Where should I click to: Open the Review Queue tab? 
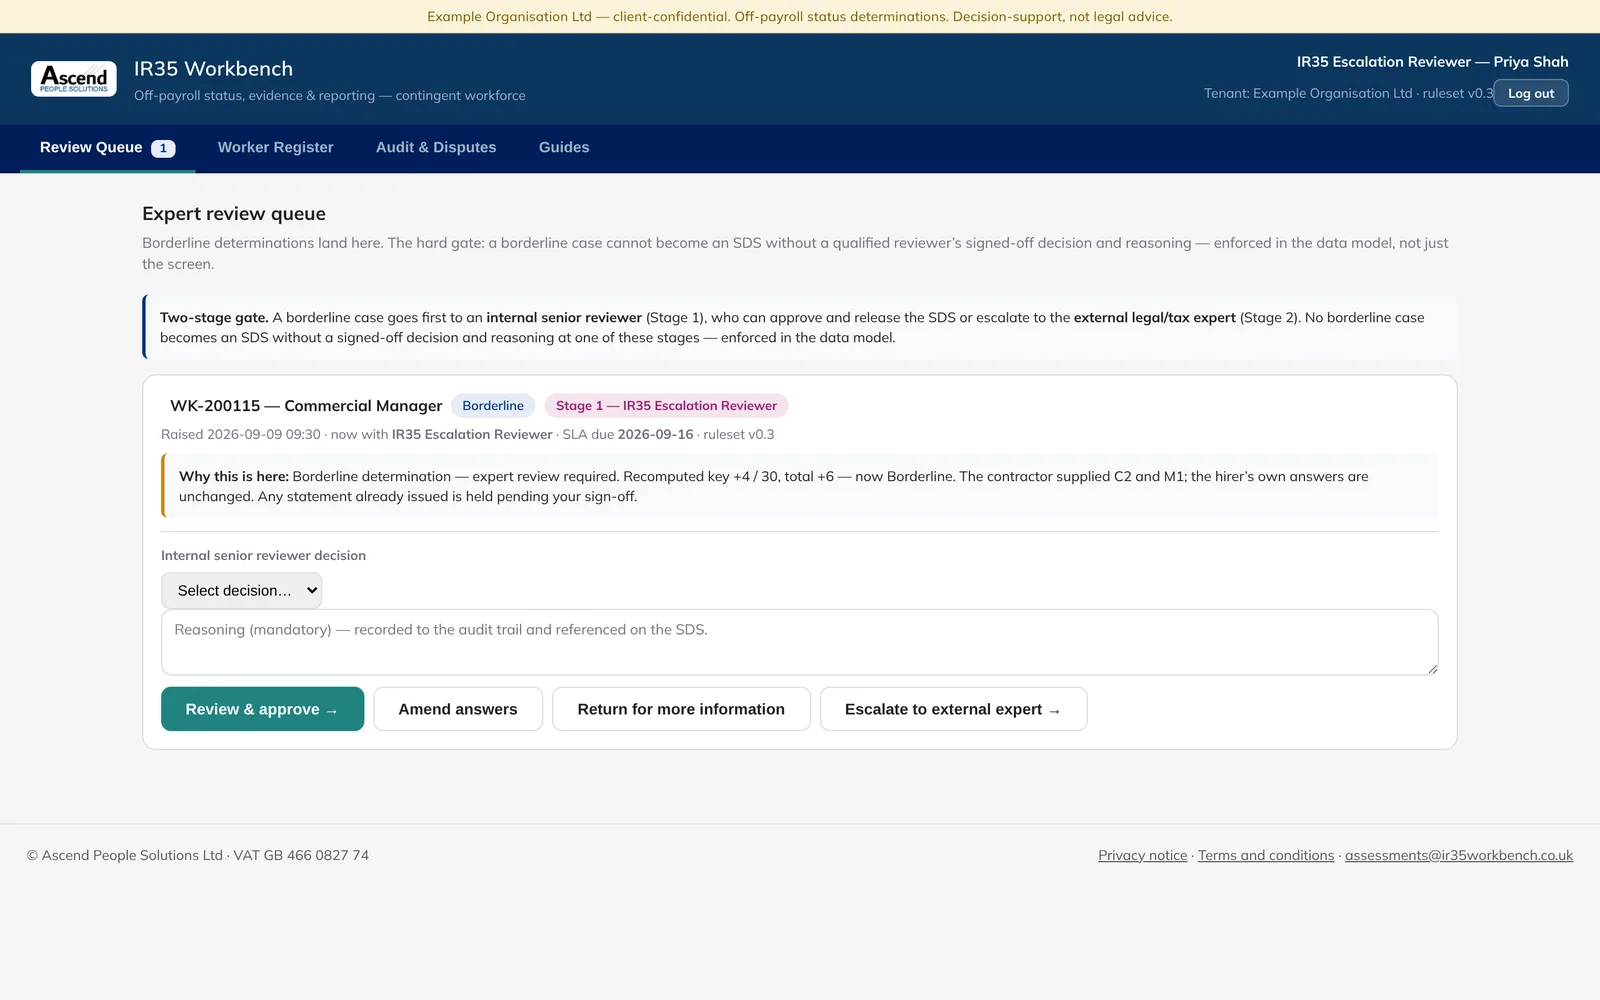[107, 148]
